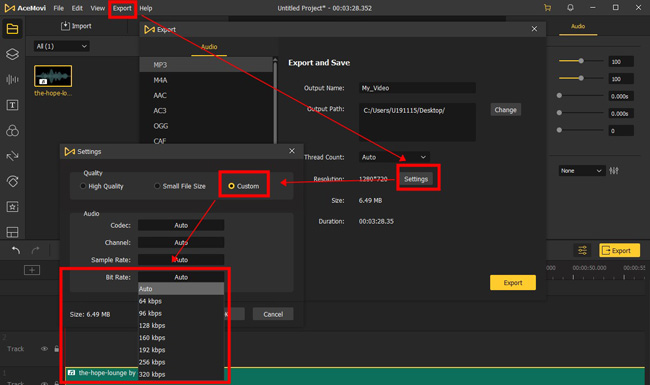Collapse the Bit Rate dropdown
Screen dimensions: 650x385
[181, 277]
